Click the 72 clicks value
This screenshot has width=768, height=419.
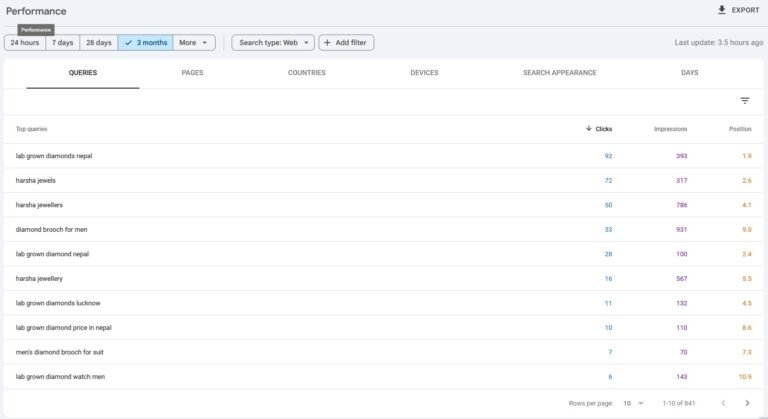click(608, 180)
